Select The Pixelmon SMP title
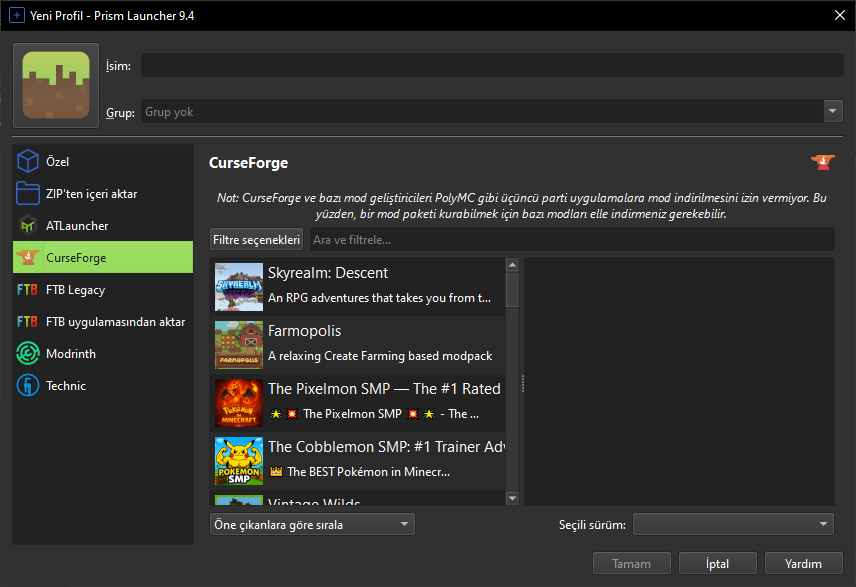Image resolution: width=856 pixels, height=587 pixels. click(x=384, y=388)
